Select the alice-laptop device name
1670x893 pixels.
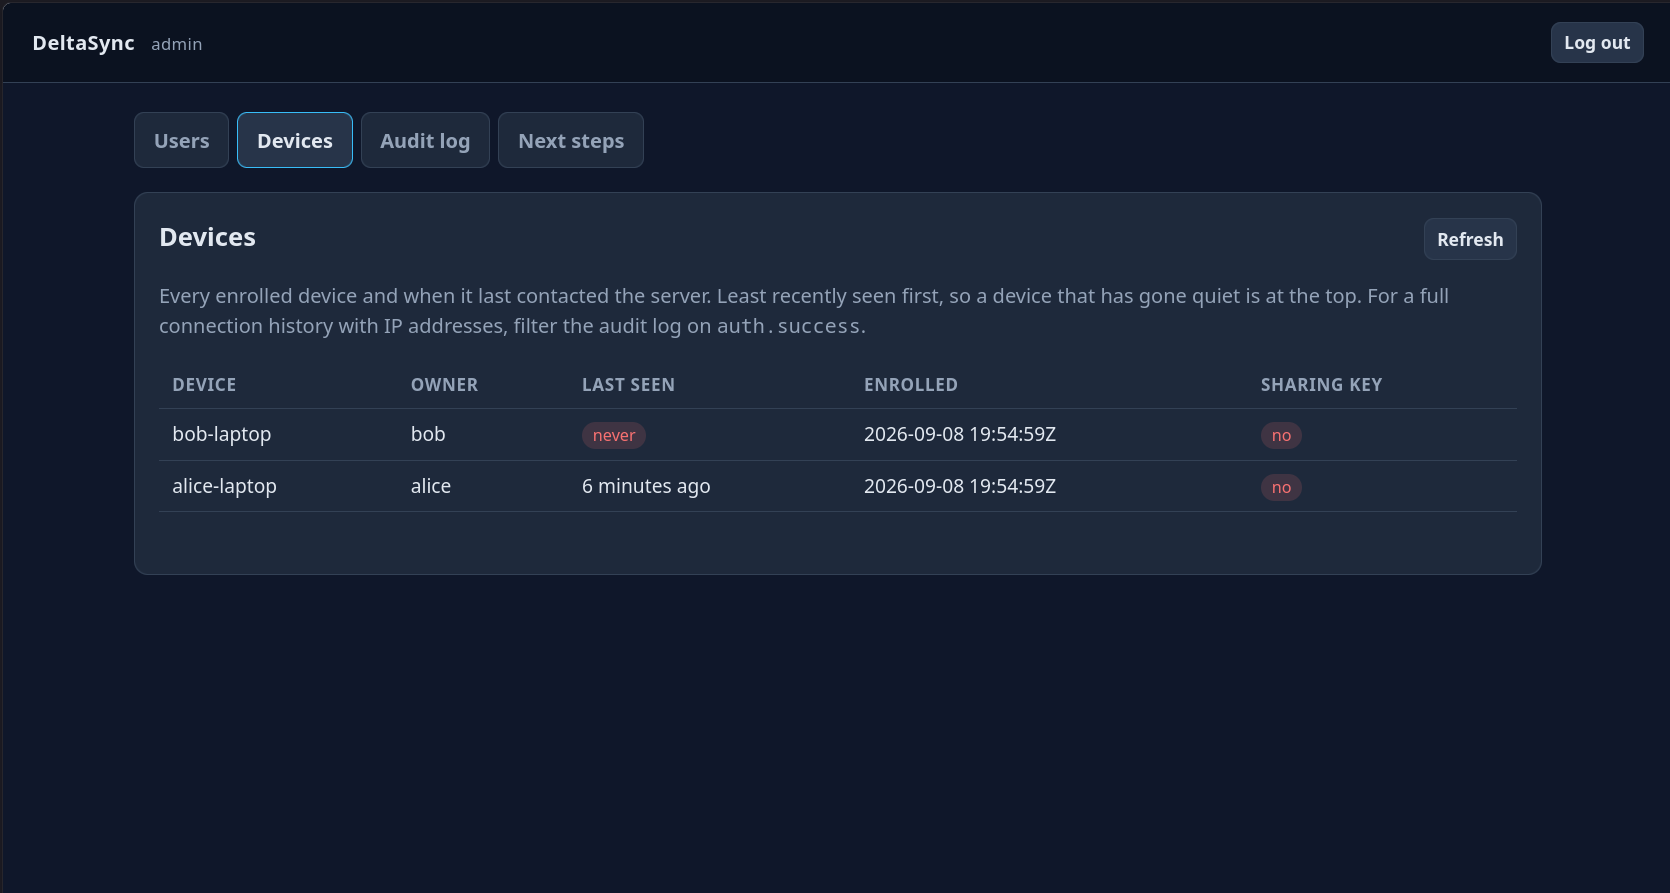pyautogui.click(x=224, y=486)
